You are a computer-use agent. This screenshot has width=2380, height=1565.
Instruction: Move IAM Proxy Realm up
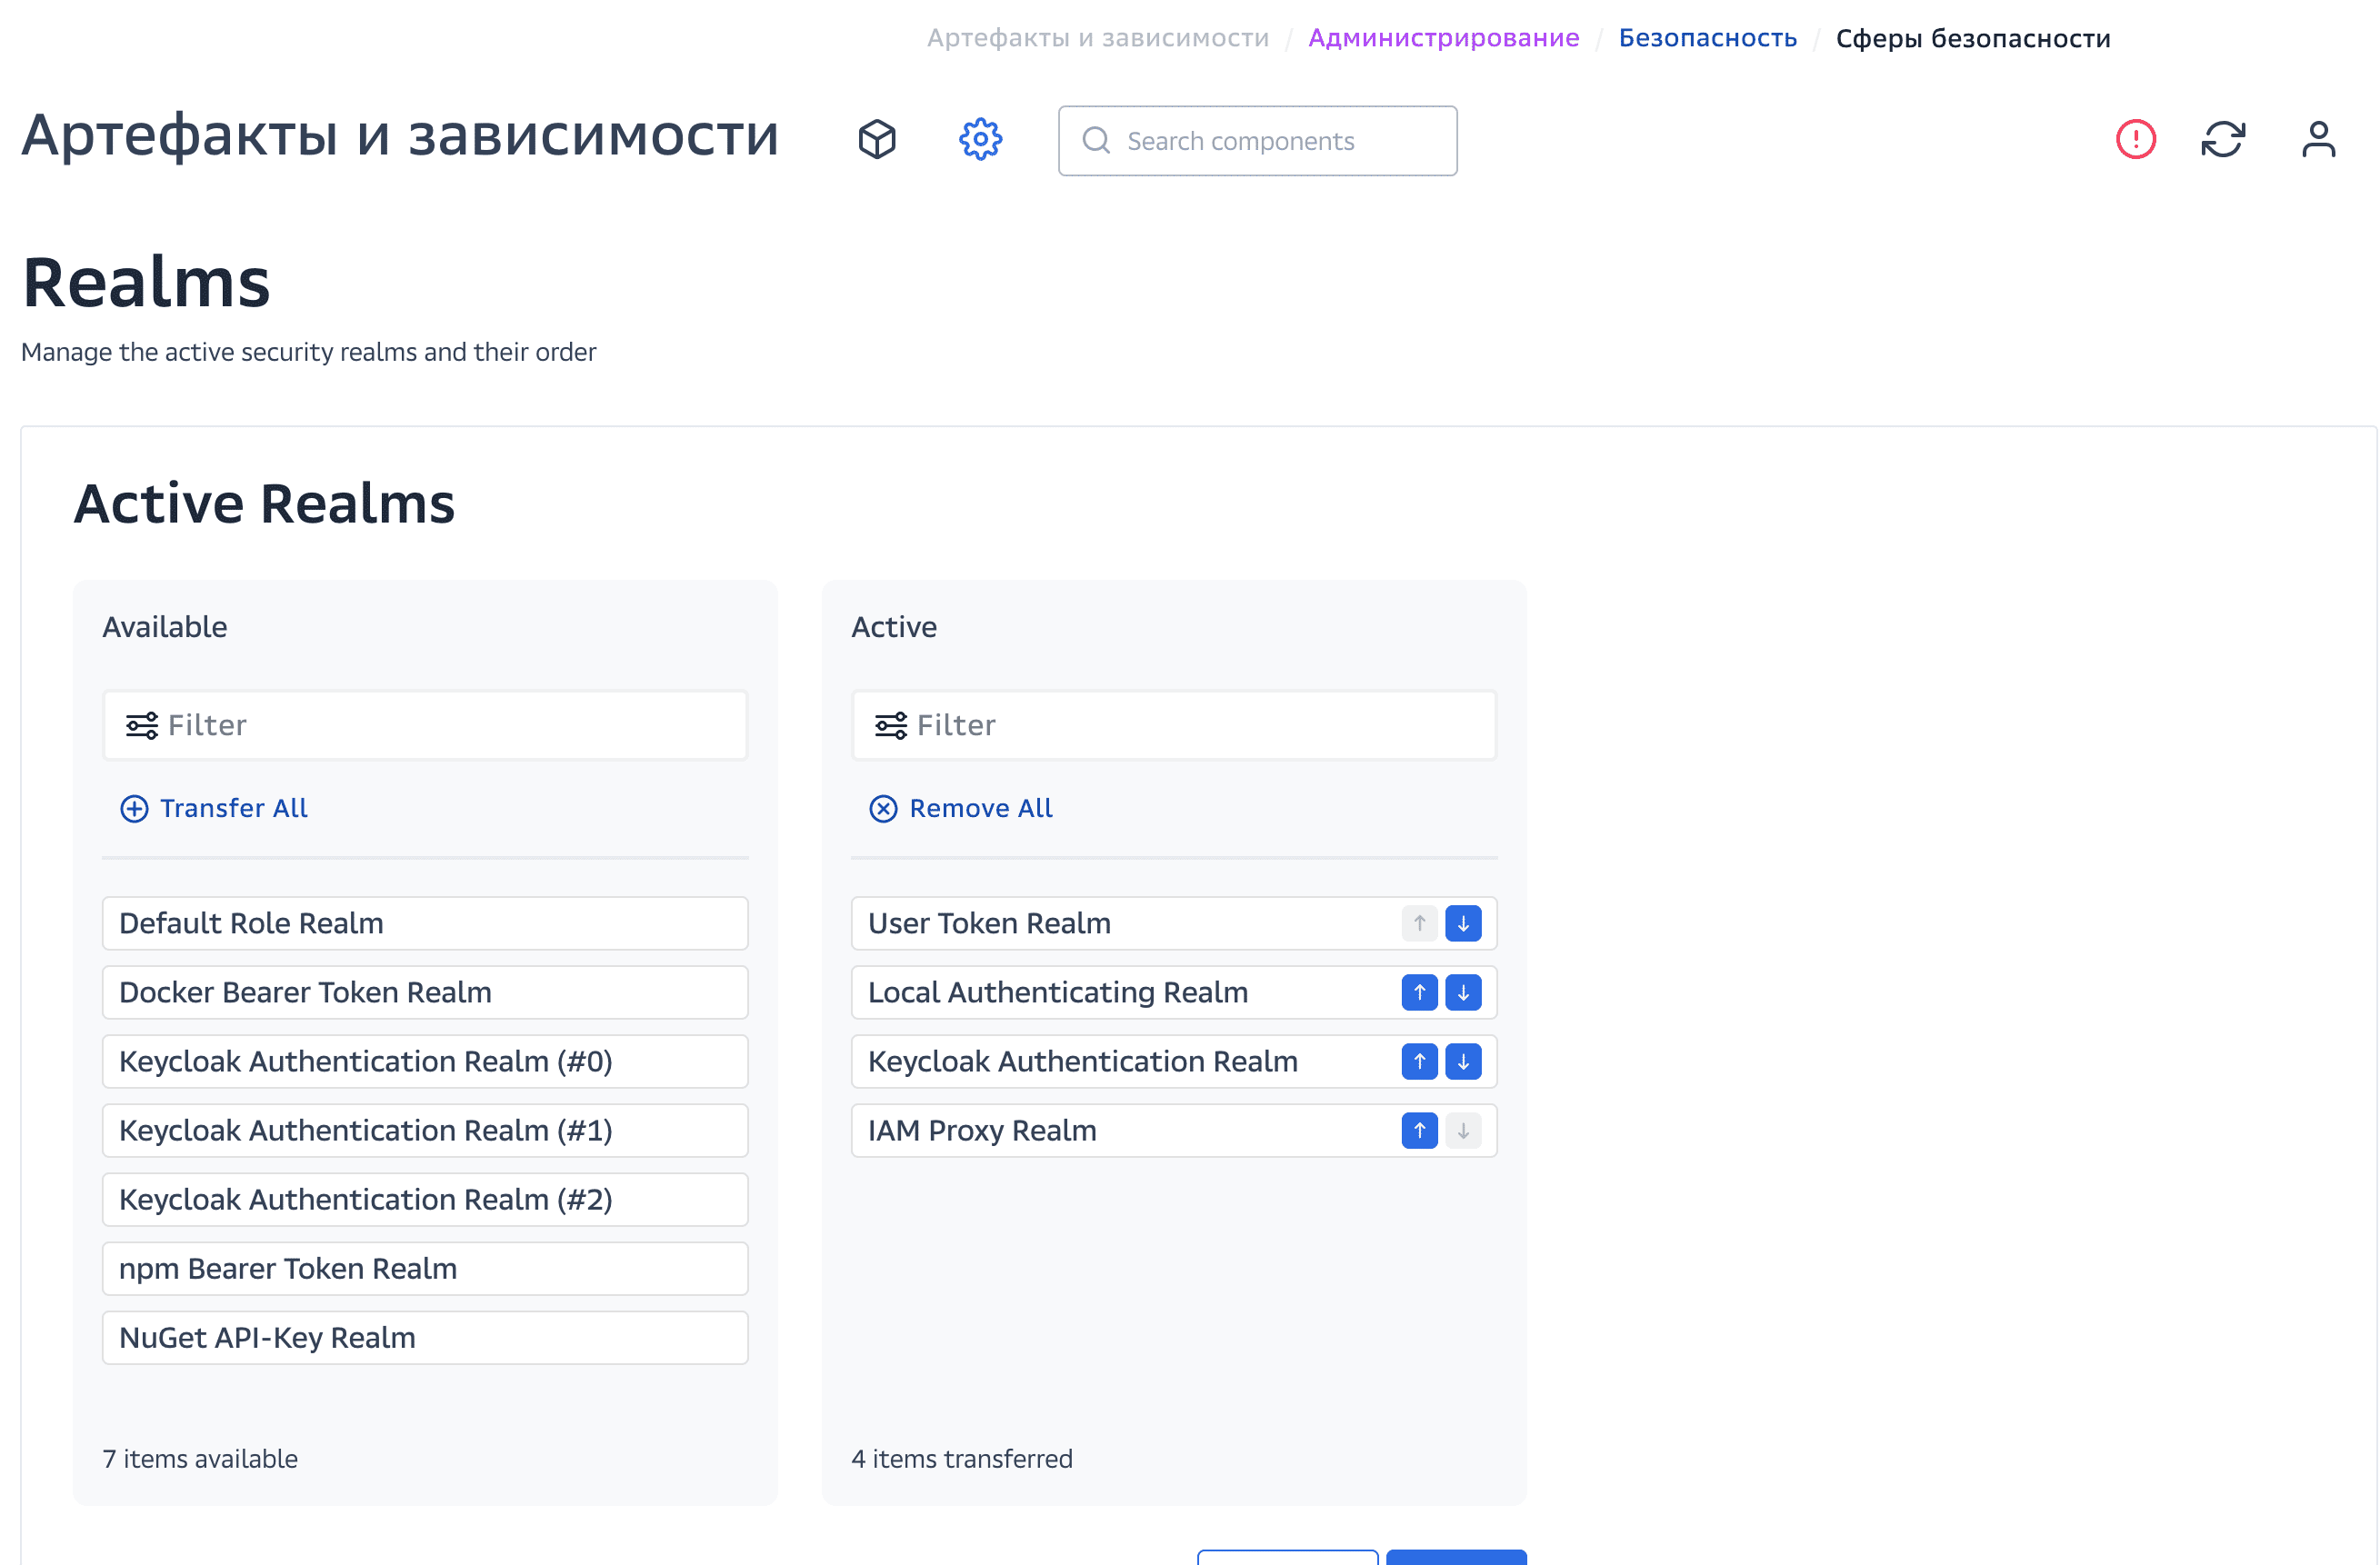coord(1418,1130)
